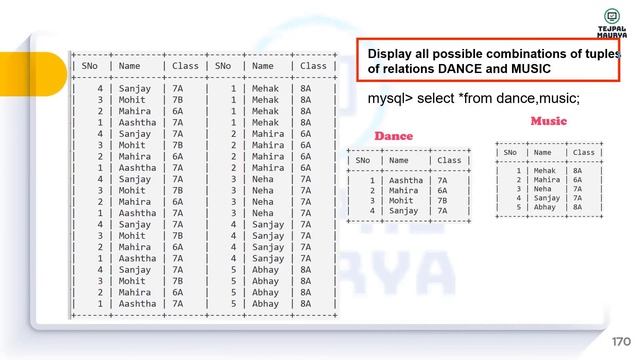Click 'Aashtha' in result row paired with Neha

coord(137,213)
